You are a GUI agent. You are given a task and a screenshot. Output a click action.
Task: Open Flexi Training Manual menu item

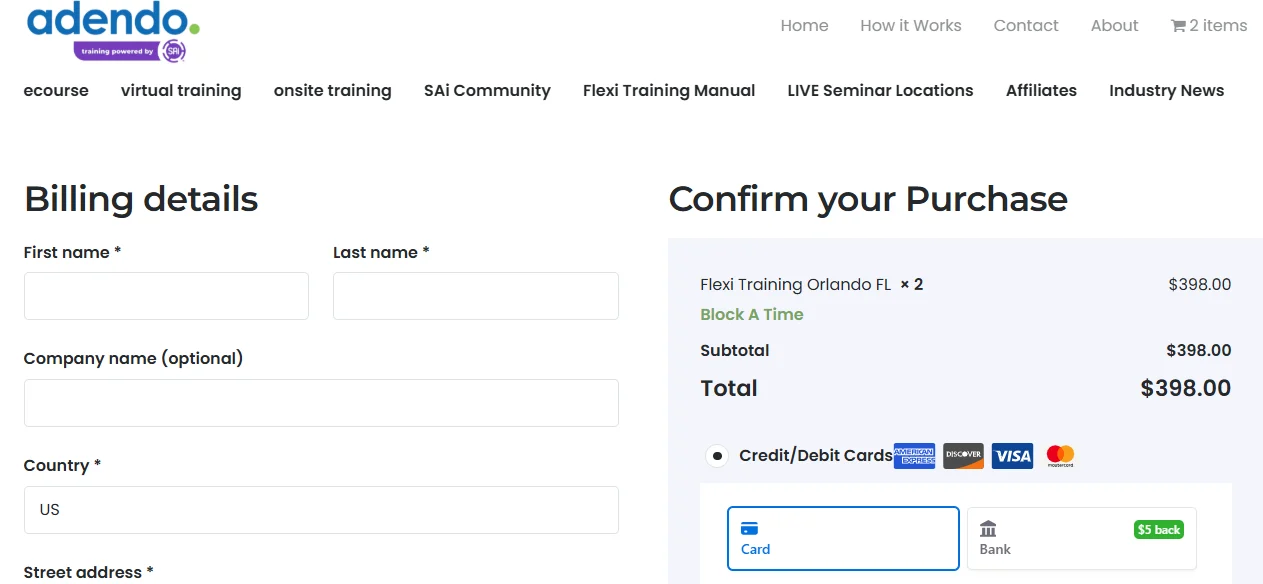pos(669,90)
